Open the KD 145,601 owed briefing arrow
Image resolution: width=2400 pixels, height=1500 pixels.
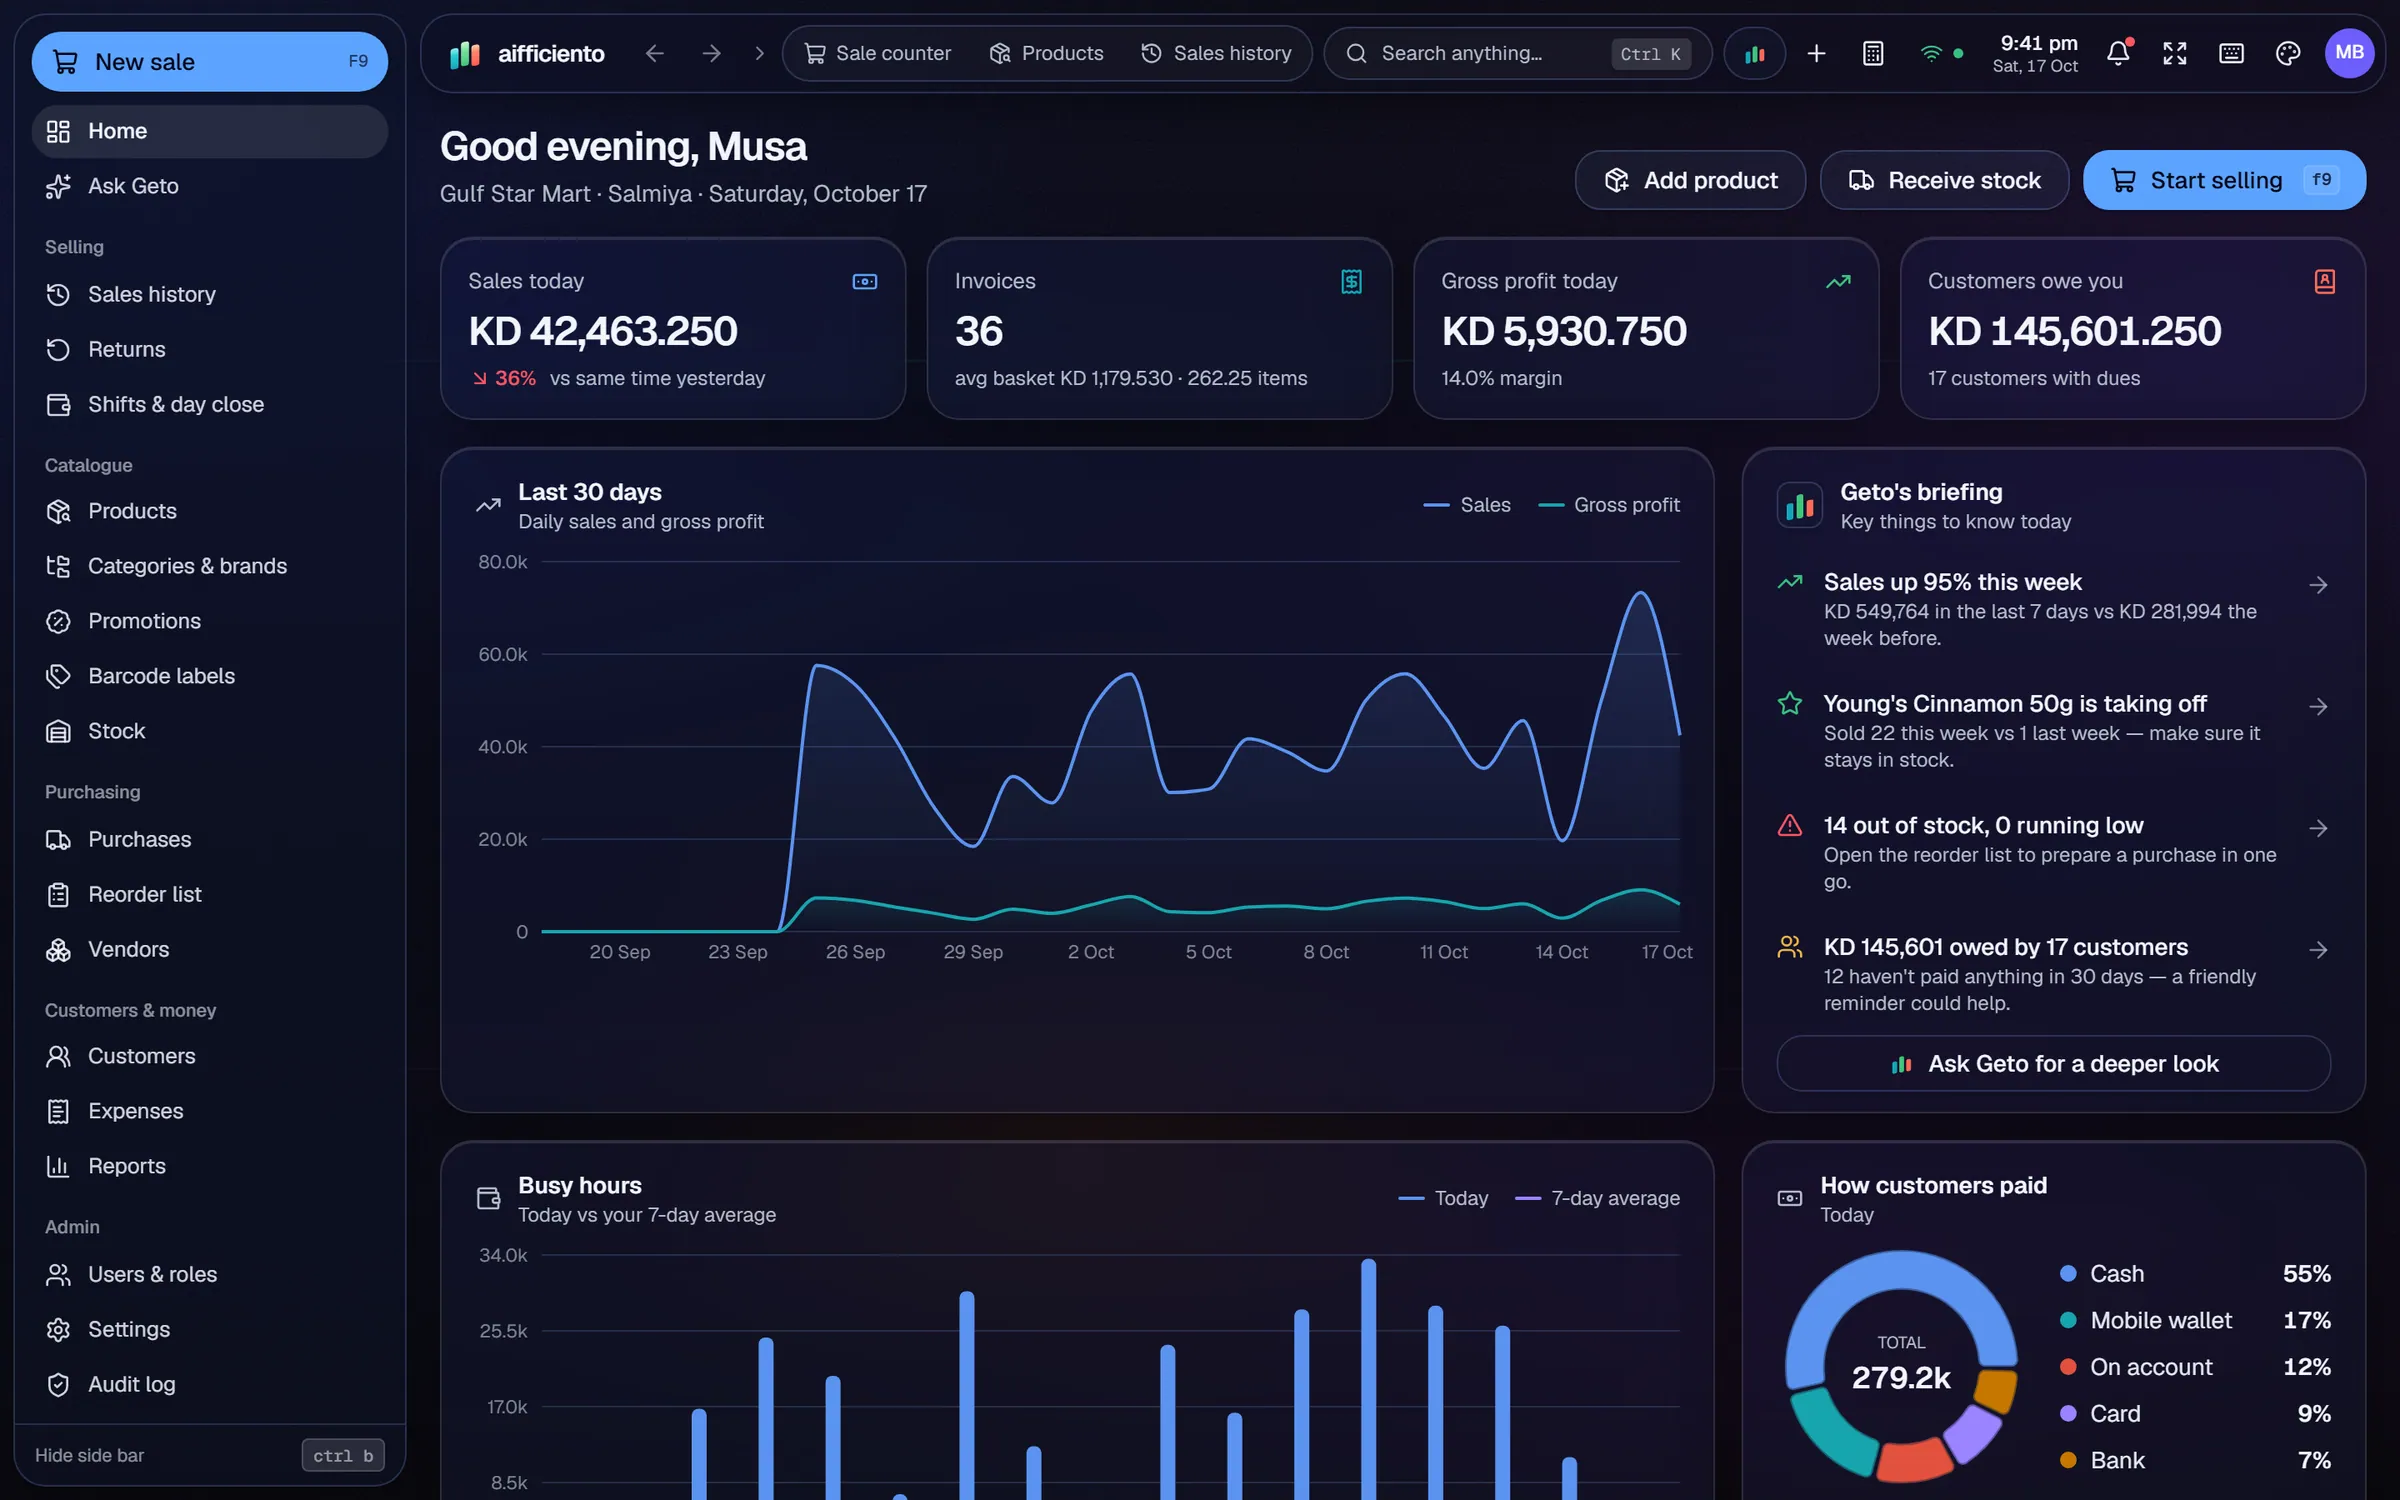tap(2318, 950)
